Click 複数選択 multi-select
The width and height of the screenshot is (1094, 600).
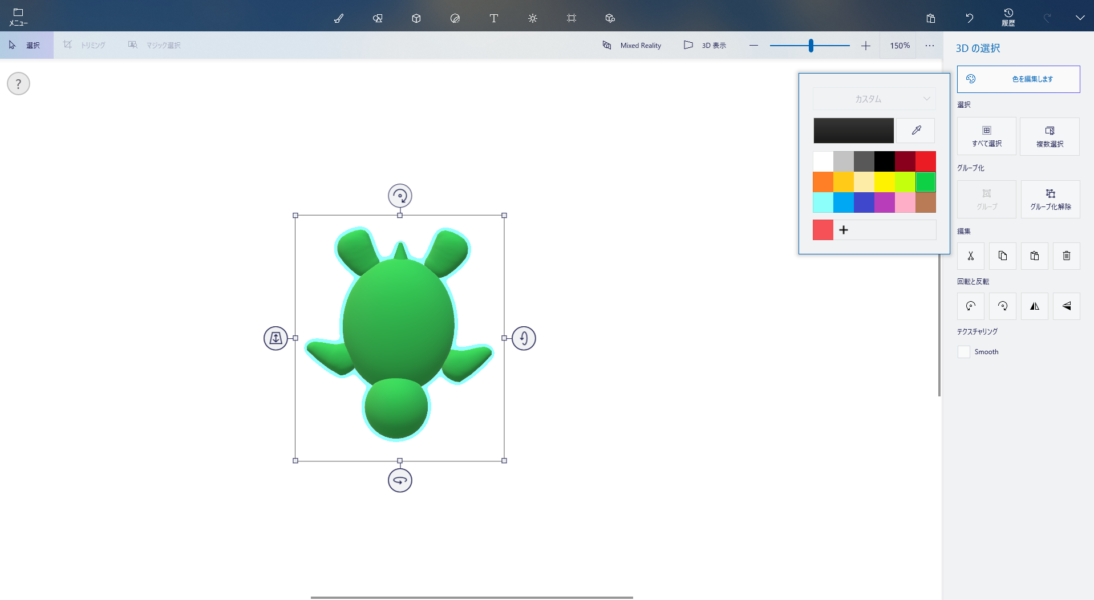click(1050, 136)
